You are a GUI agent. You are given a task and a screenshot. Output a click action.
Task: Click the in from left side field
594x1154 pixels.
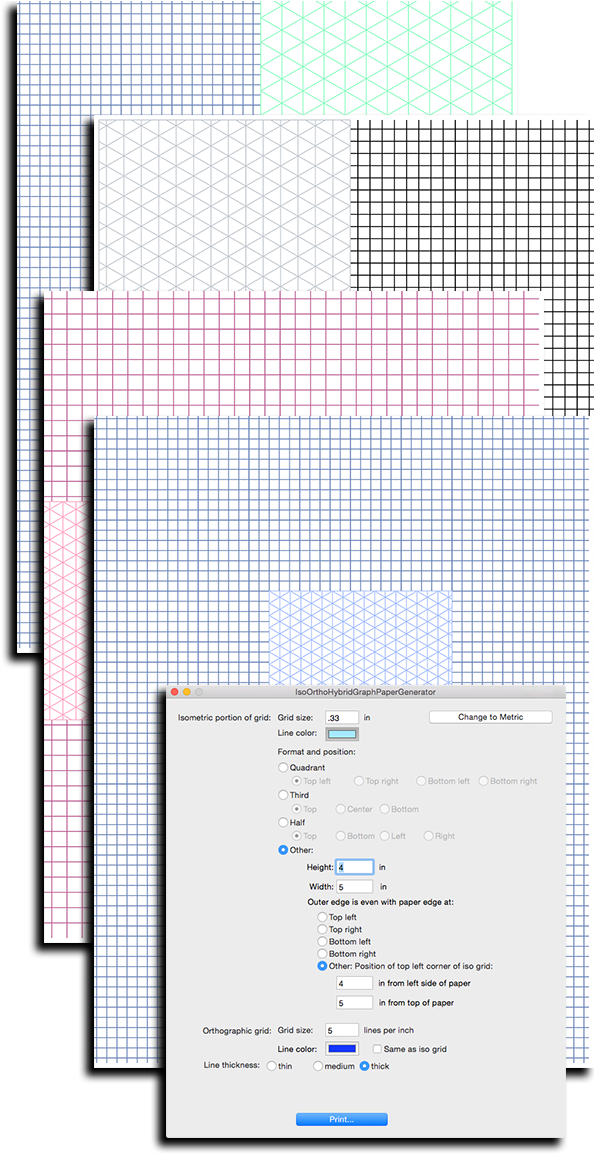355,983
